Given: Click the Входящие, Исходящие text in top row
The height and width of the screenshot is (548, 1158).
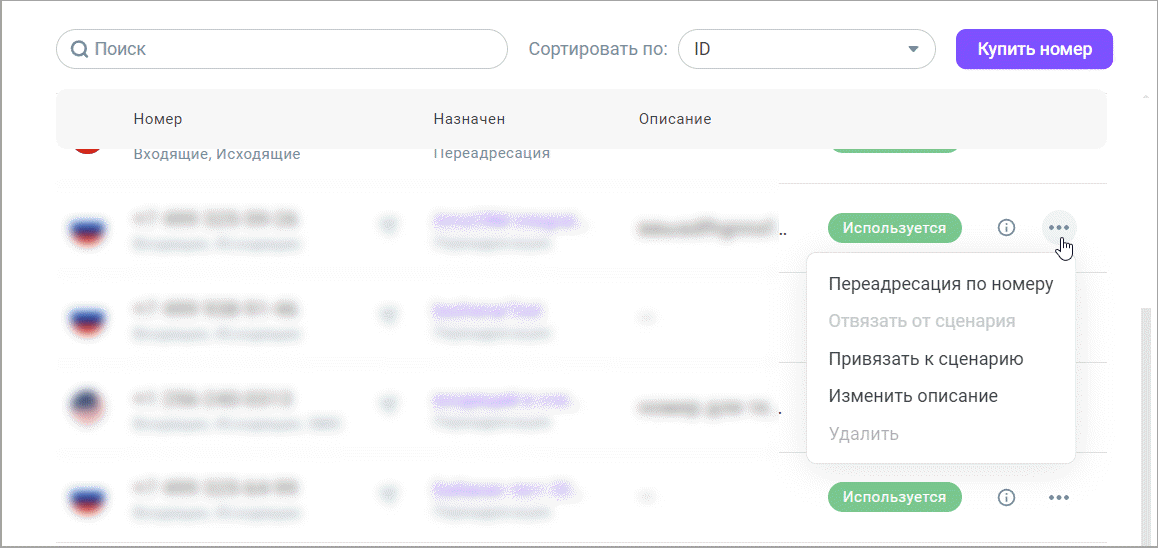Looking at the screenshot, I should point(217,154).
